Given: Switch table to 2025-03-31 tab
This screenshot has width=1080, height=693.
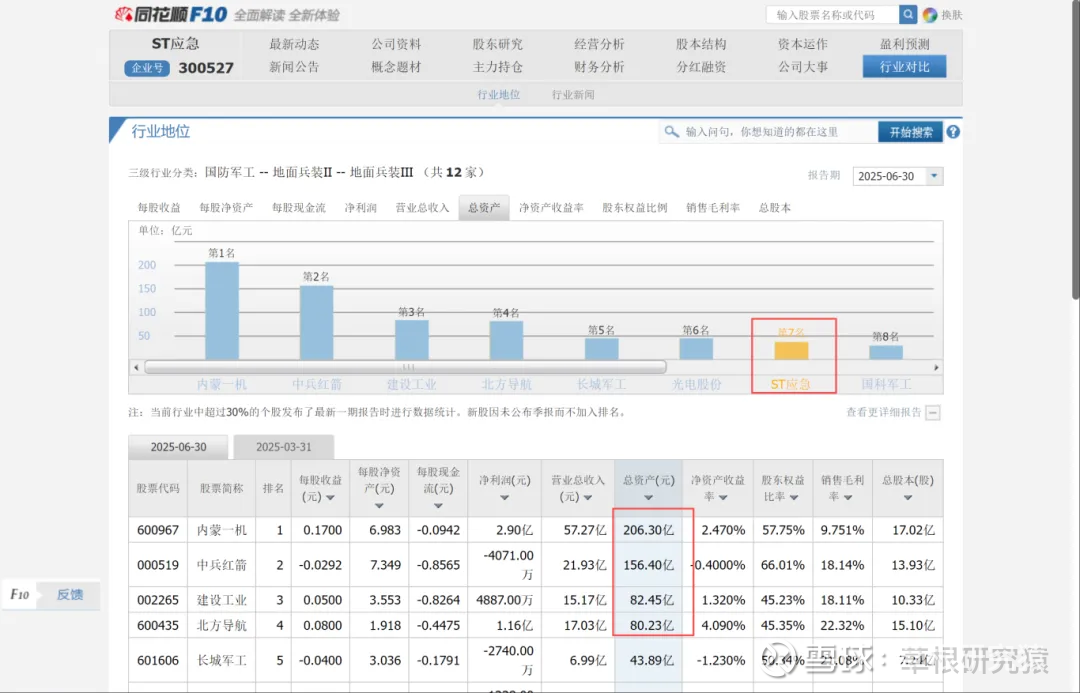Looking at the screenshot, I should tap(284, 447).
